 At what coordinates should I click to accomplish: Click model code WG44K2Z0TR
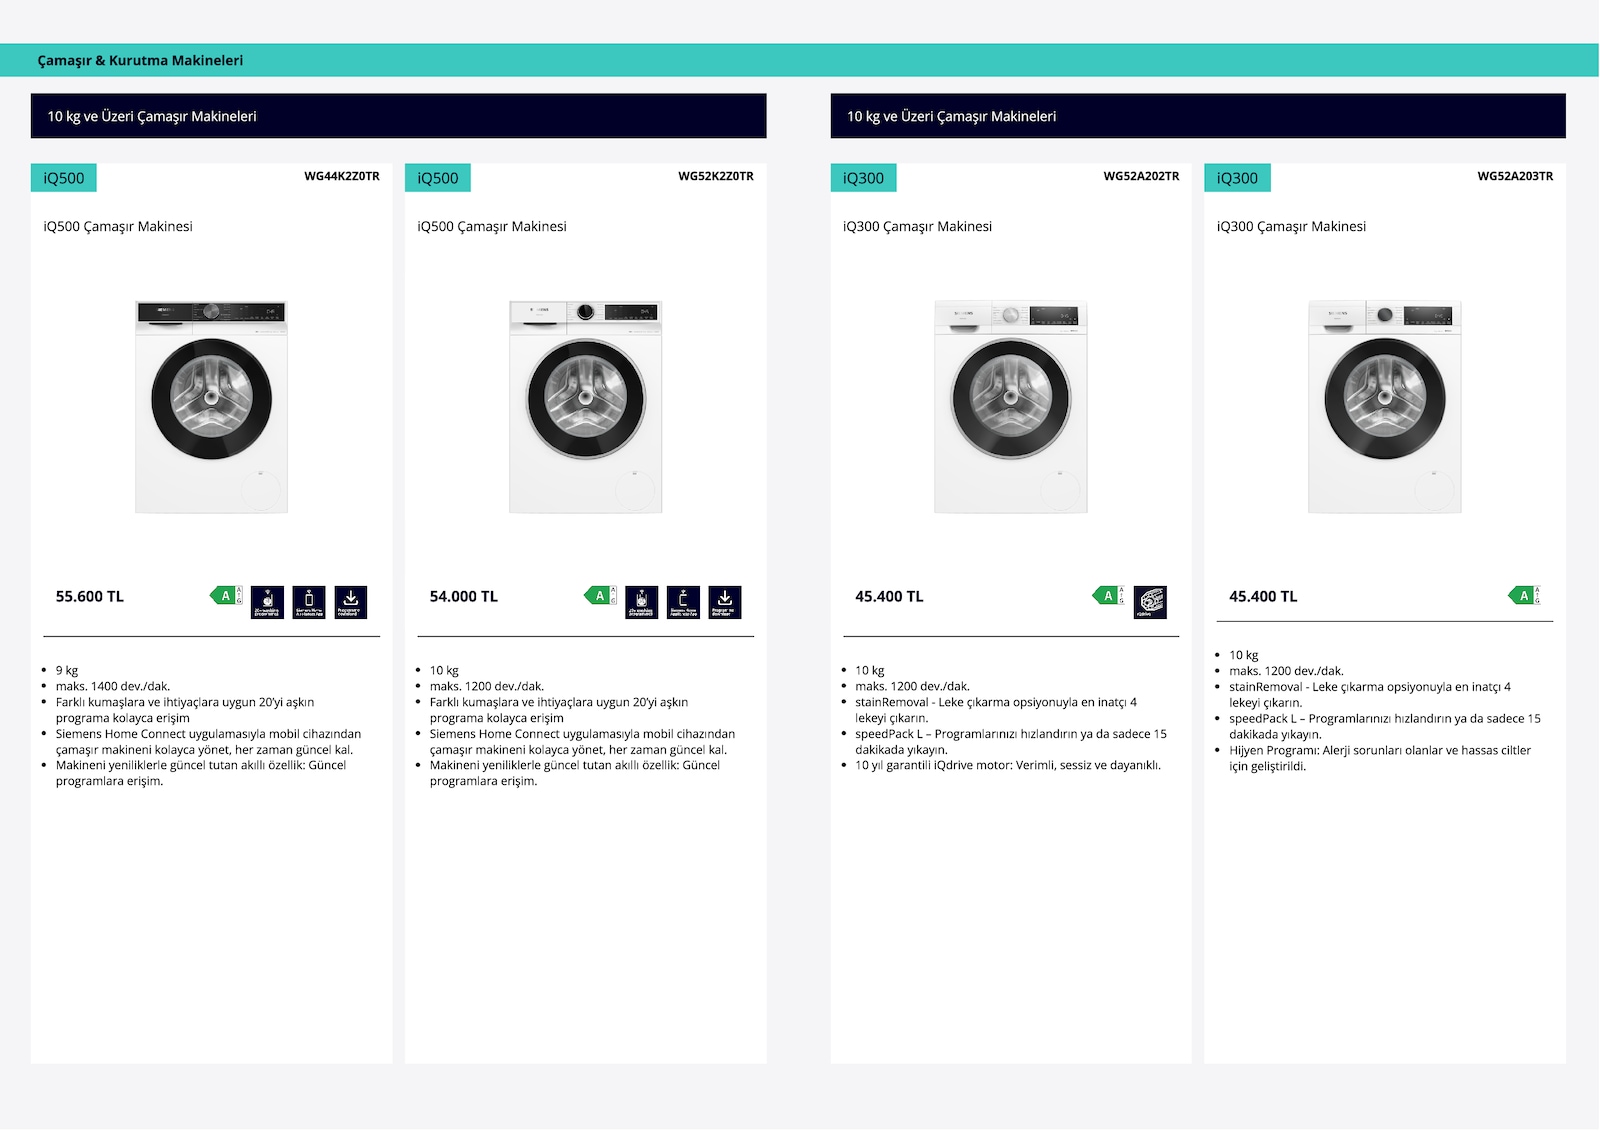[x=342, y=176]
